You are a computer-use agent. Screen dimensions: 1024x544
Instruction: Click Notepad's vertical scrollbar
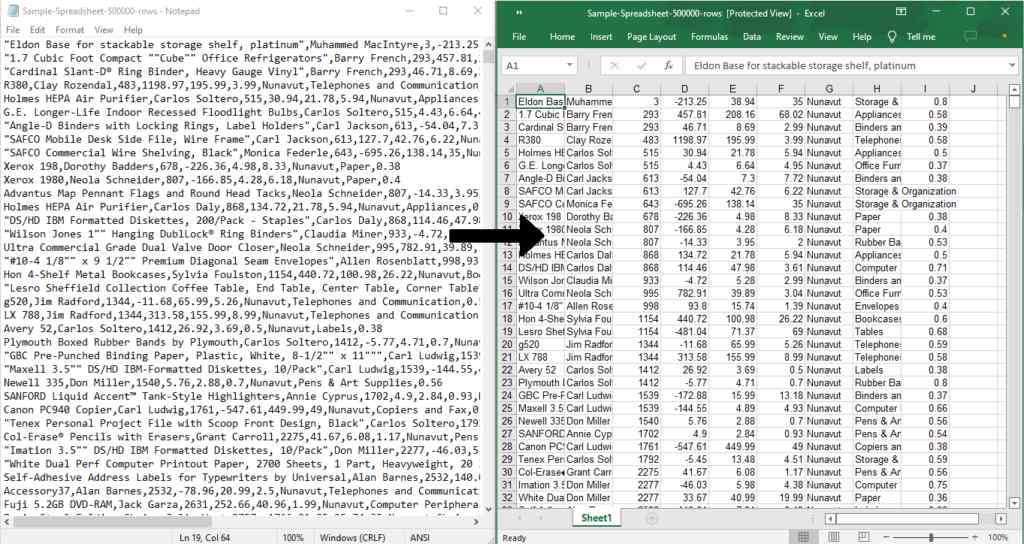tap(488, 274)
